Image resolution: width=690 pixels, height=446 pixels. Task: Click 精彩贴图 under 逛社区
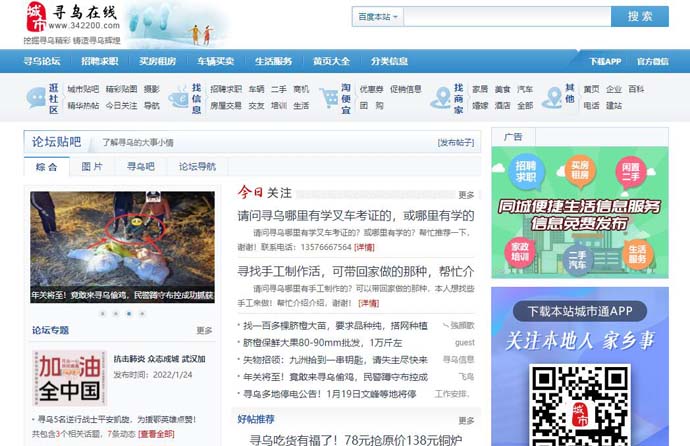click(x=121, y=89)
